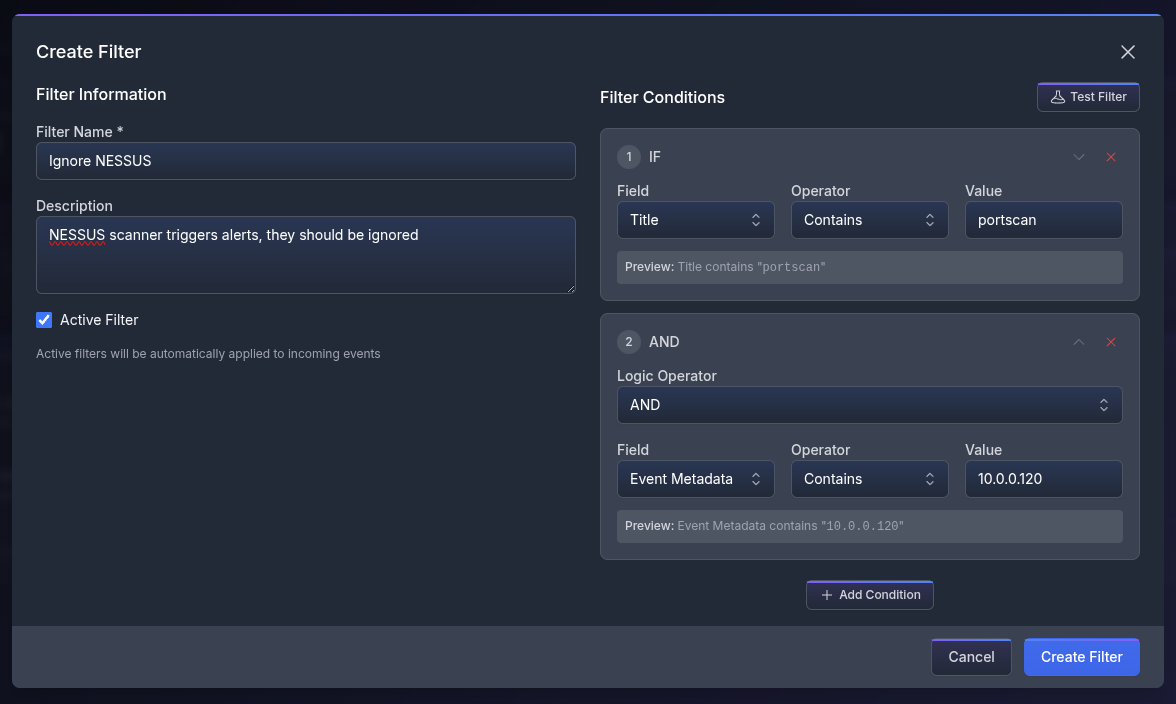Click the number 1 condition badge
The width and height of the screenshot is (1176, 704).
tap(629, 157)
